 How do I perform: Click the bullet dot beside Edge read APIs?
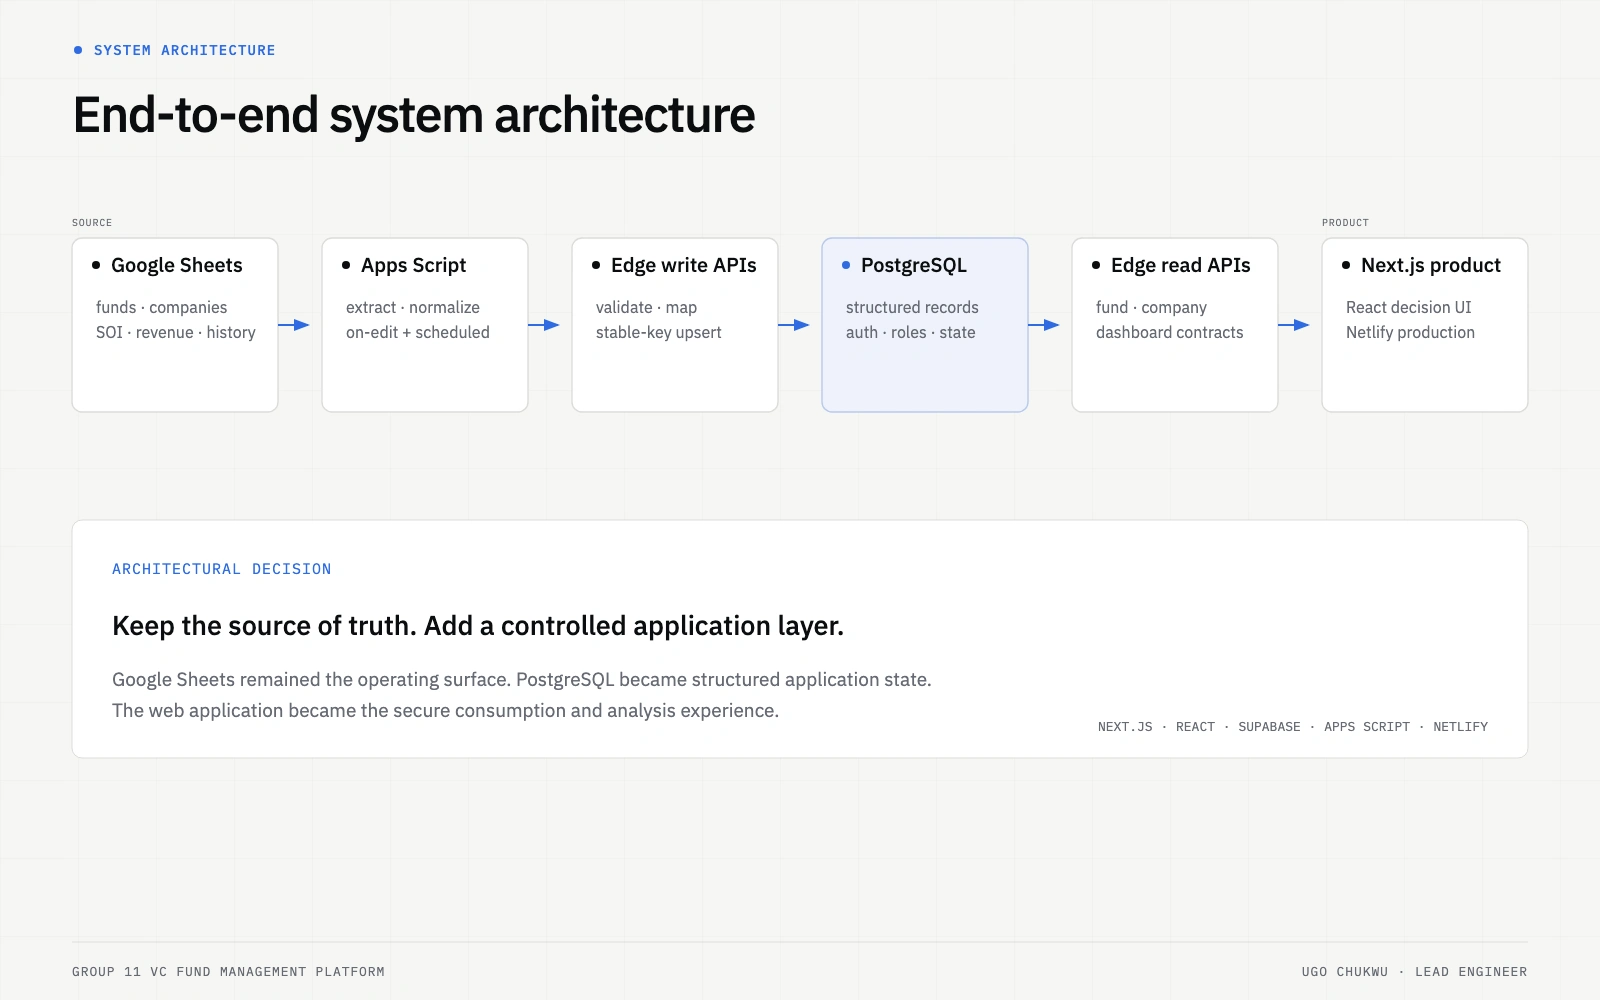1096,265
